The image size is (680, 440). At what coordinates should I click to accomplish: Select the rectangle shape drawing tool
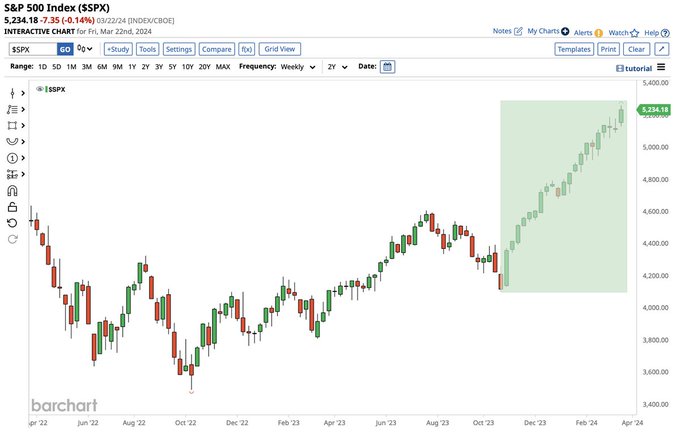[x=12, y=125]
